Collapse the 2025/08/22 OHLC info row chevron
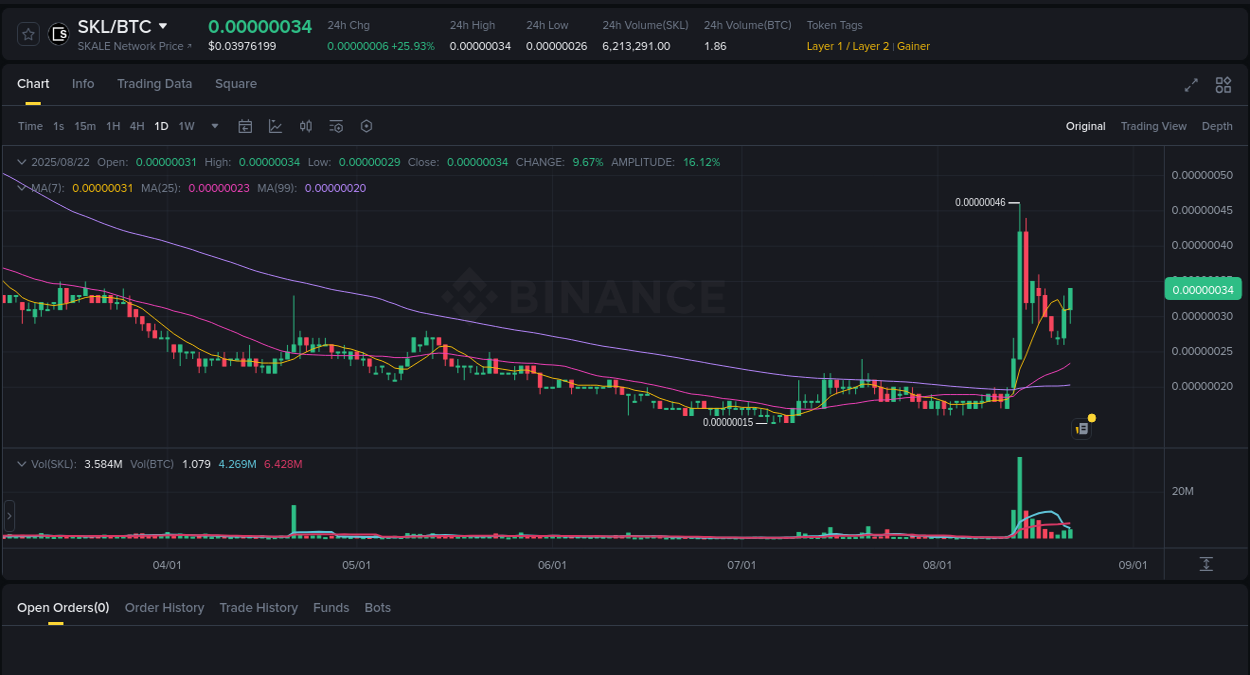This screenshot has height=675, width=1250. (x=22, y=162)
